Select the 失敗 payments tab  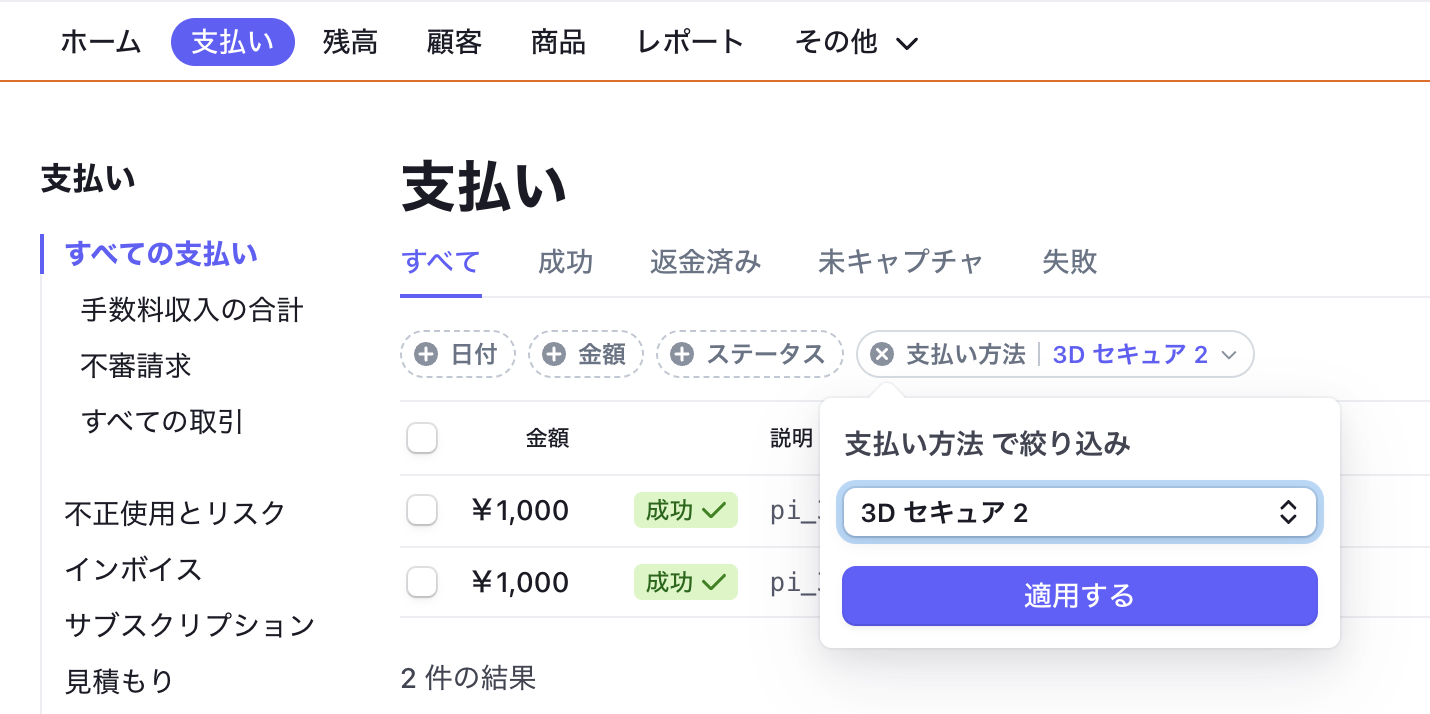[1069, 262]
